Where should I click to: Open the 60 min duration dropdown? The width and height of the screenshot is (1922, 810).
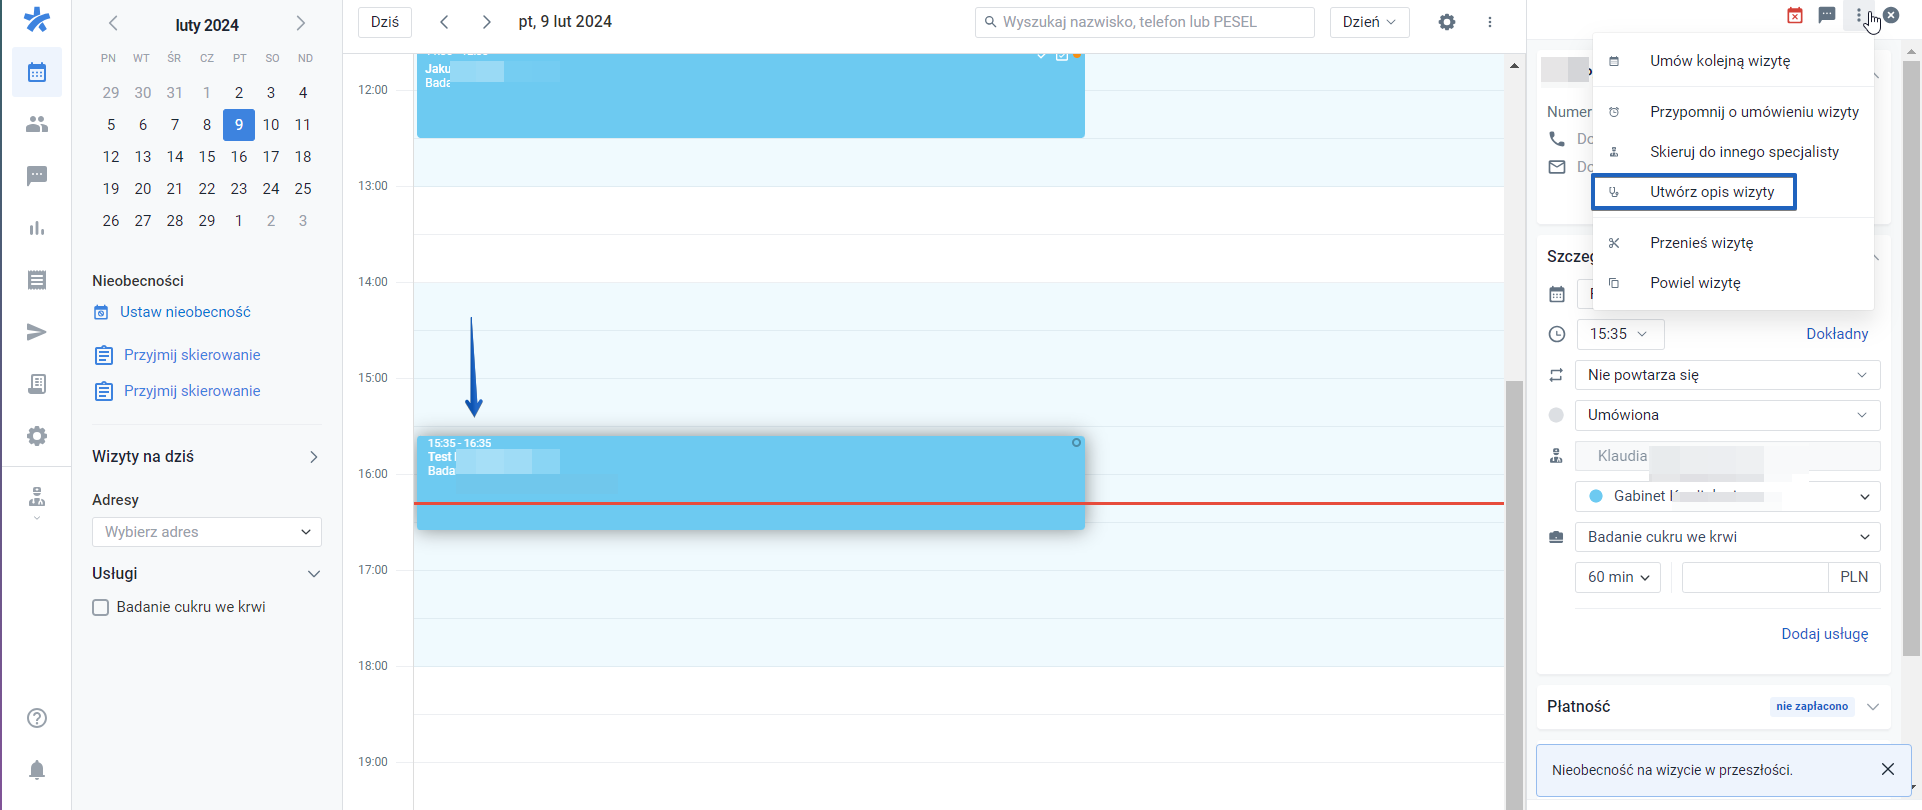[x=1618, y=577]
